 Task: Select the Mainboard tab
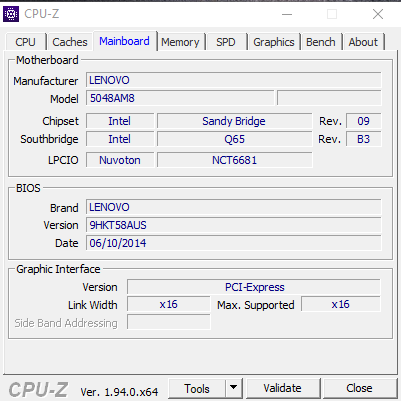coord(125,41)
